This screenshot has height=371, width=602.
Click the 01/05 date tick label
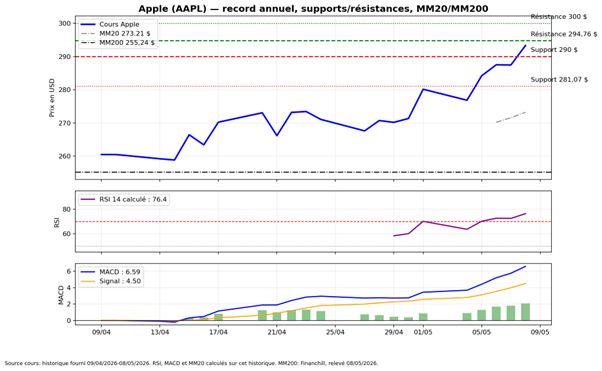pos(423,332)
